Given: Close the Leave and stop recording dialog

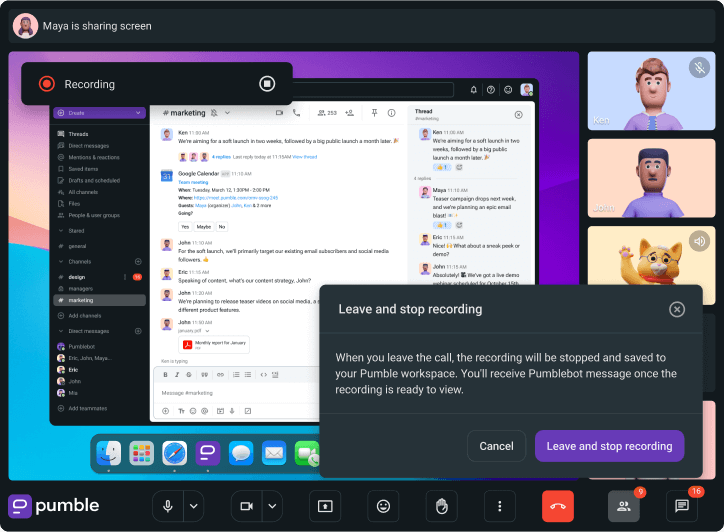Looking at the screenshot, I should (677, 309).
